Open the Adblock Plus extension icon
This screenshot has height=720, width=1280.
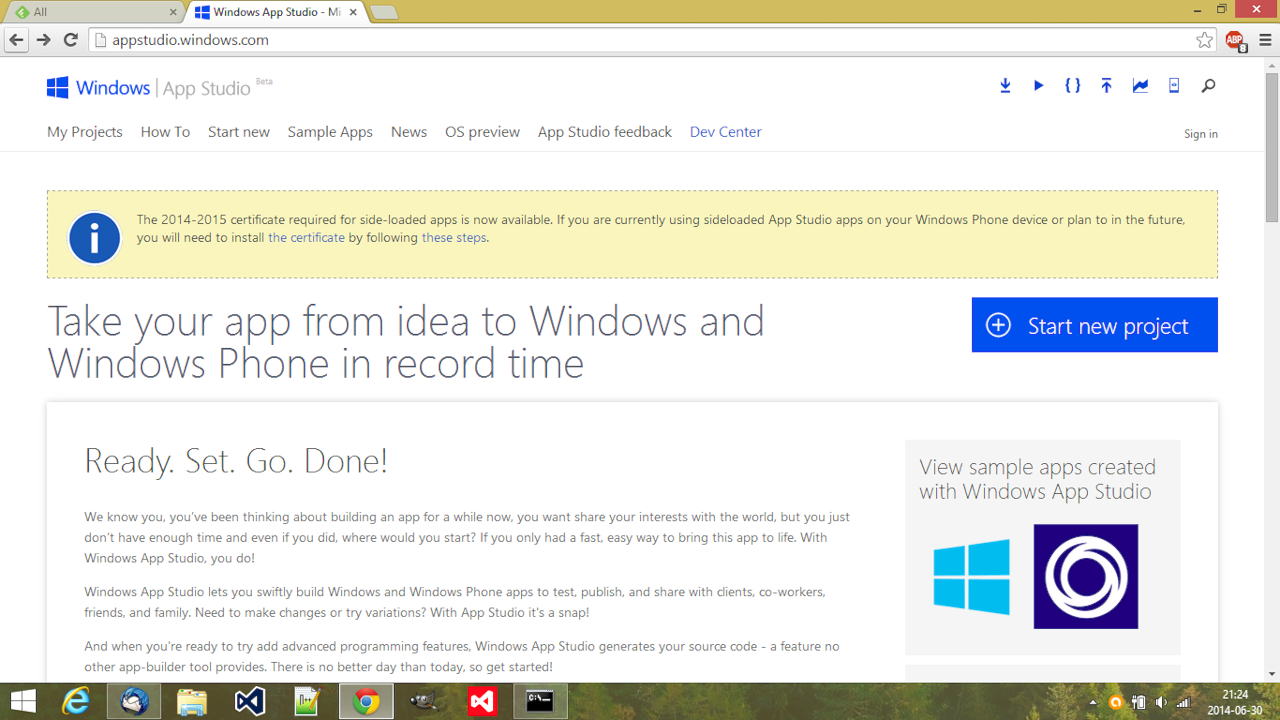pyautogui.click(x=1235, y=40)
